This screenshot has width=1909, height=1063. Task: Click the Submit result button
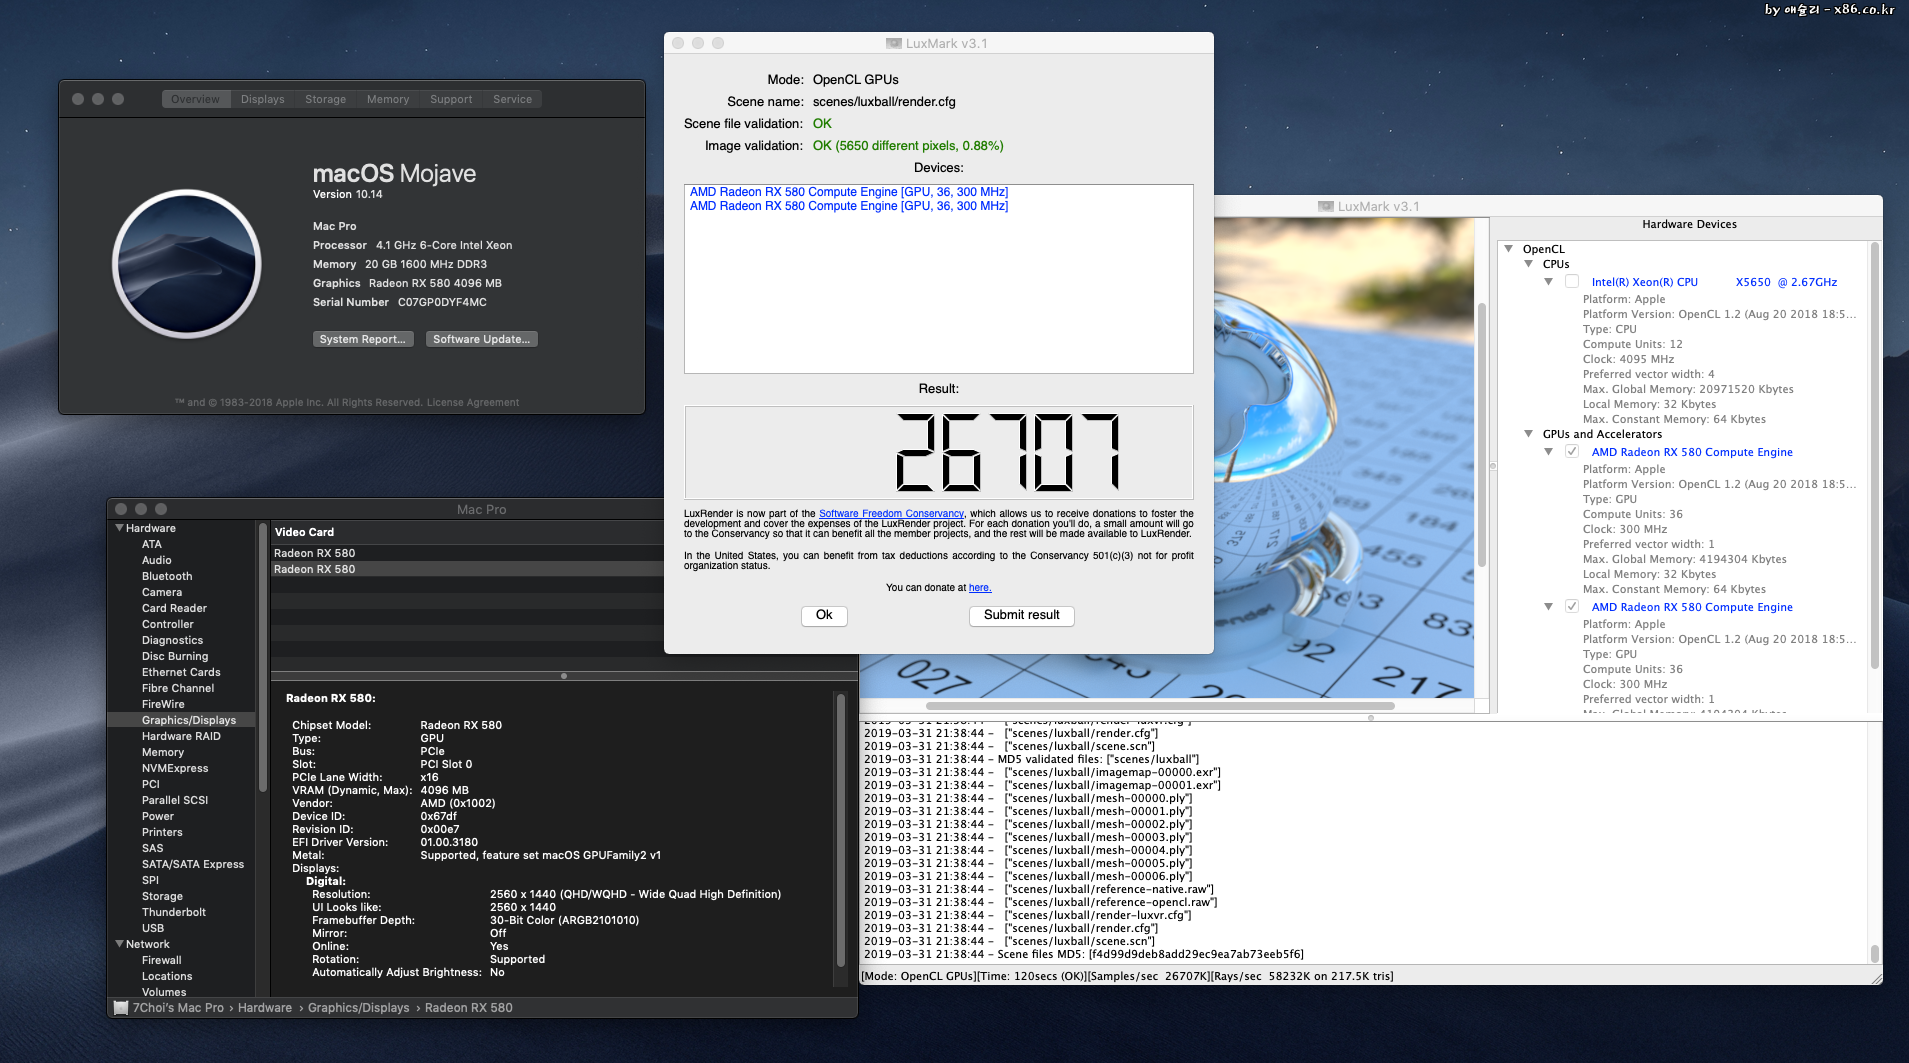point(1022,615)
